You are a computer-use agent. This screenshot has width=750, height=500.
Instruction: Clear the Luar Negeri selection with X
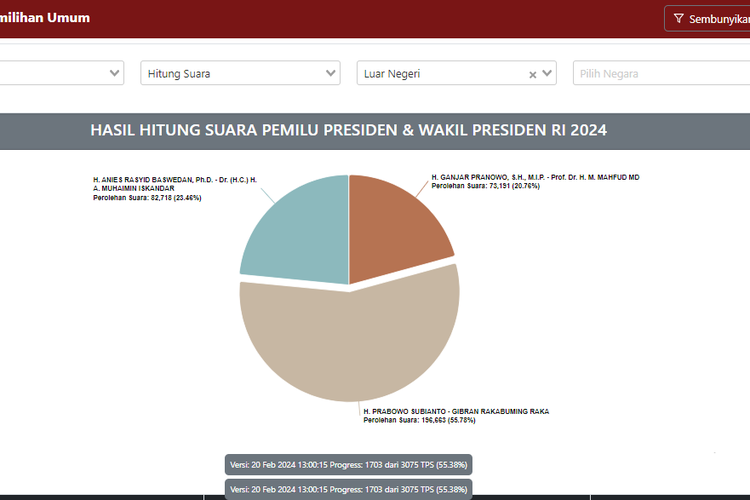click(x=533, y=74)
